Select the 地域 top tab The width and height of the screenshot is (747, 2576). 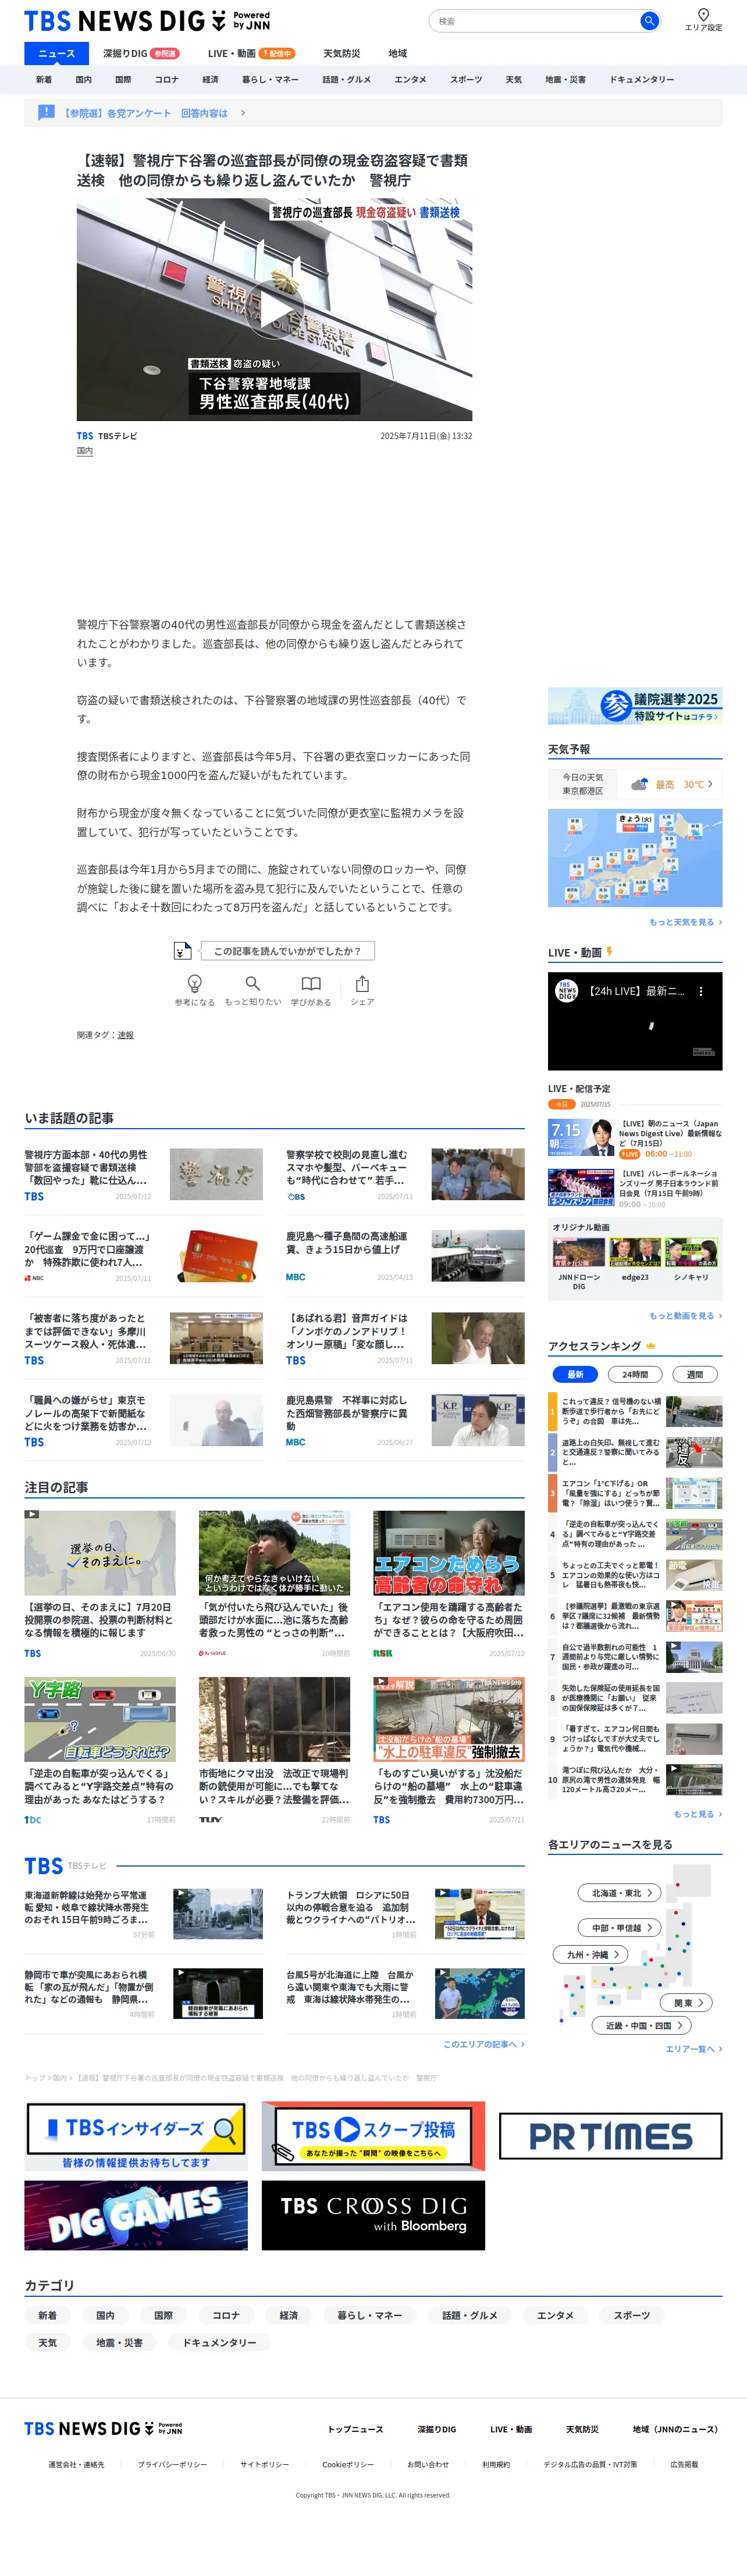[x=397, y=54]
